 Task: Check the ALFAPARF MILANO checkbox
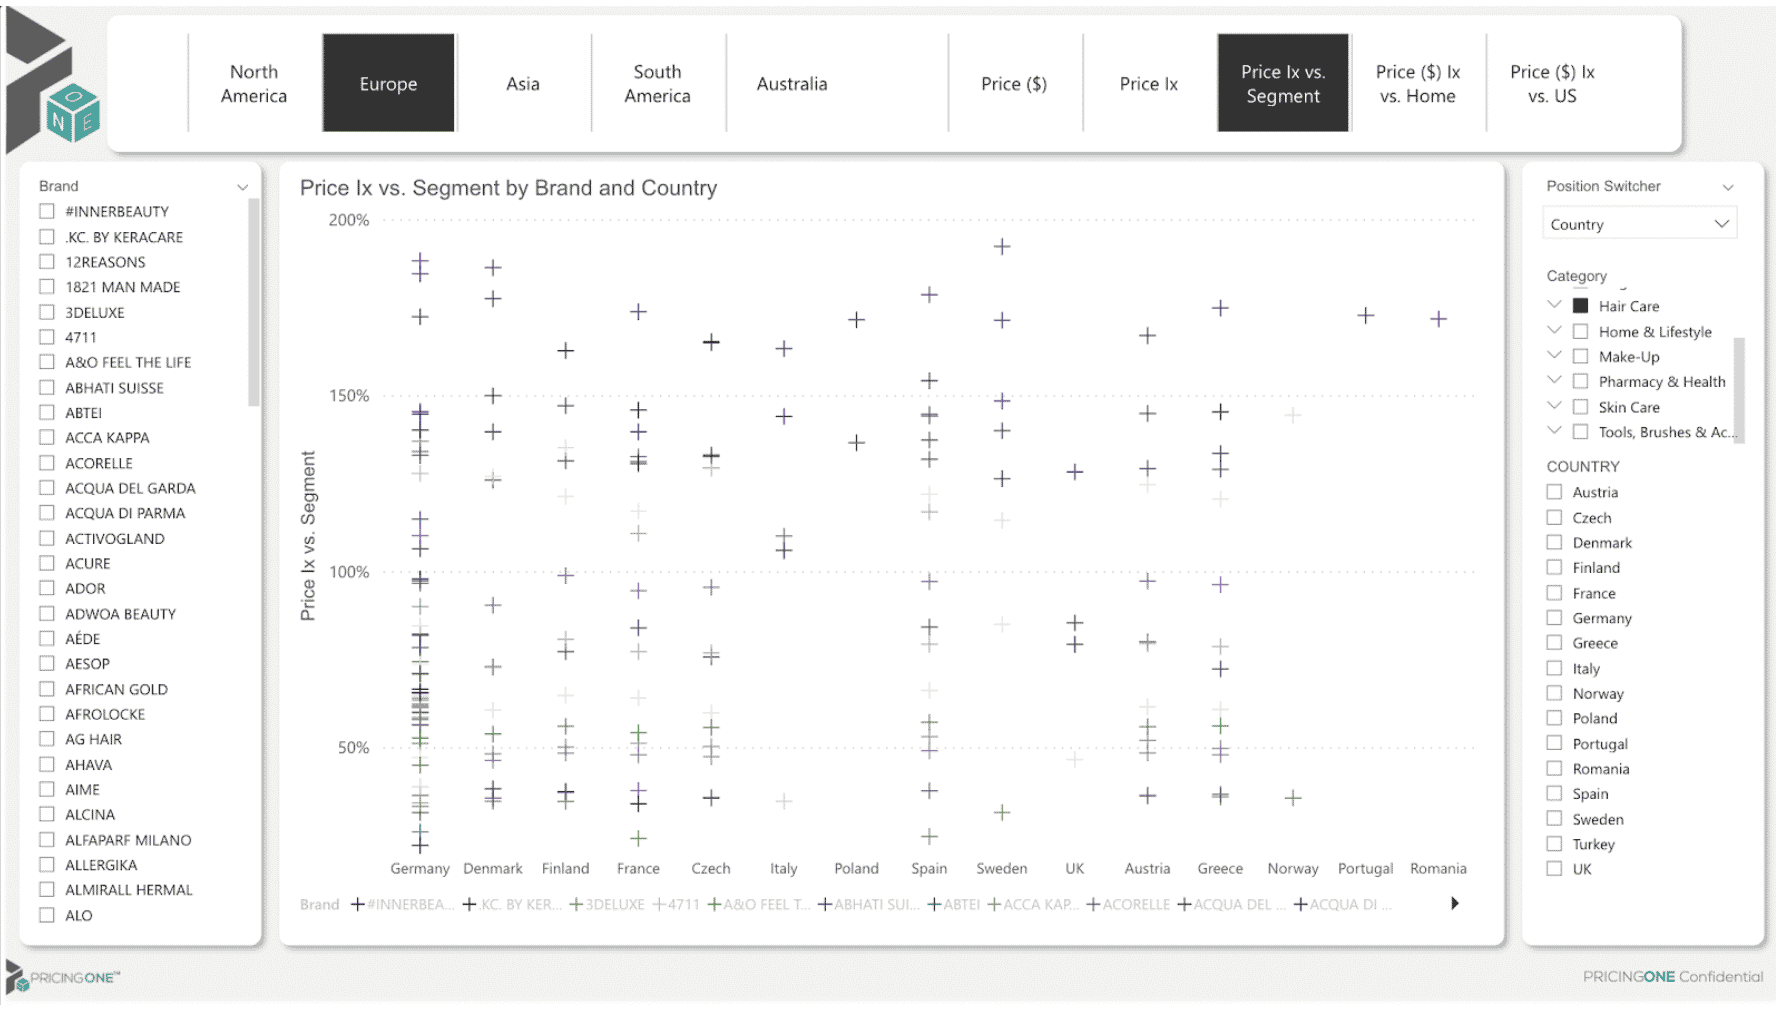(47, 839)
